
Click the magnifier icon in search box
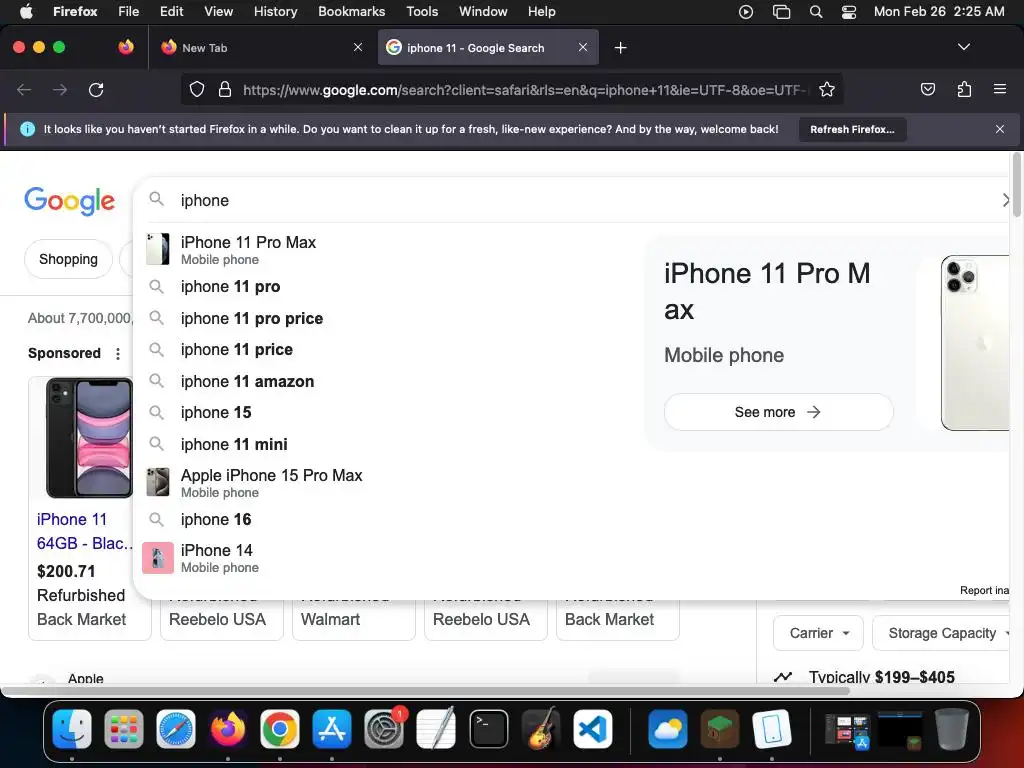pos(156,199)
